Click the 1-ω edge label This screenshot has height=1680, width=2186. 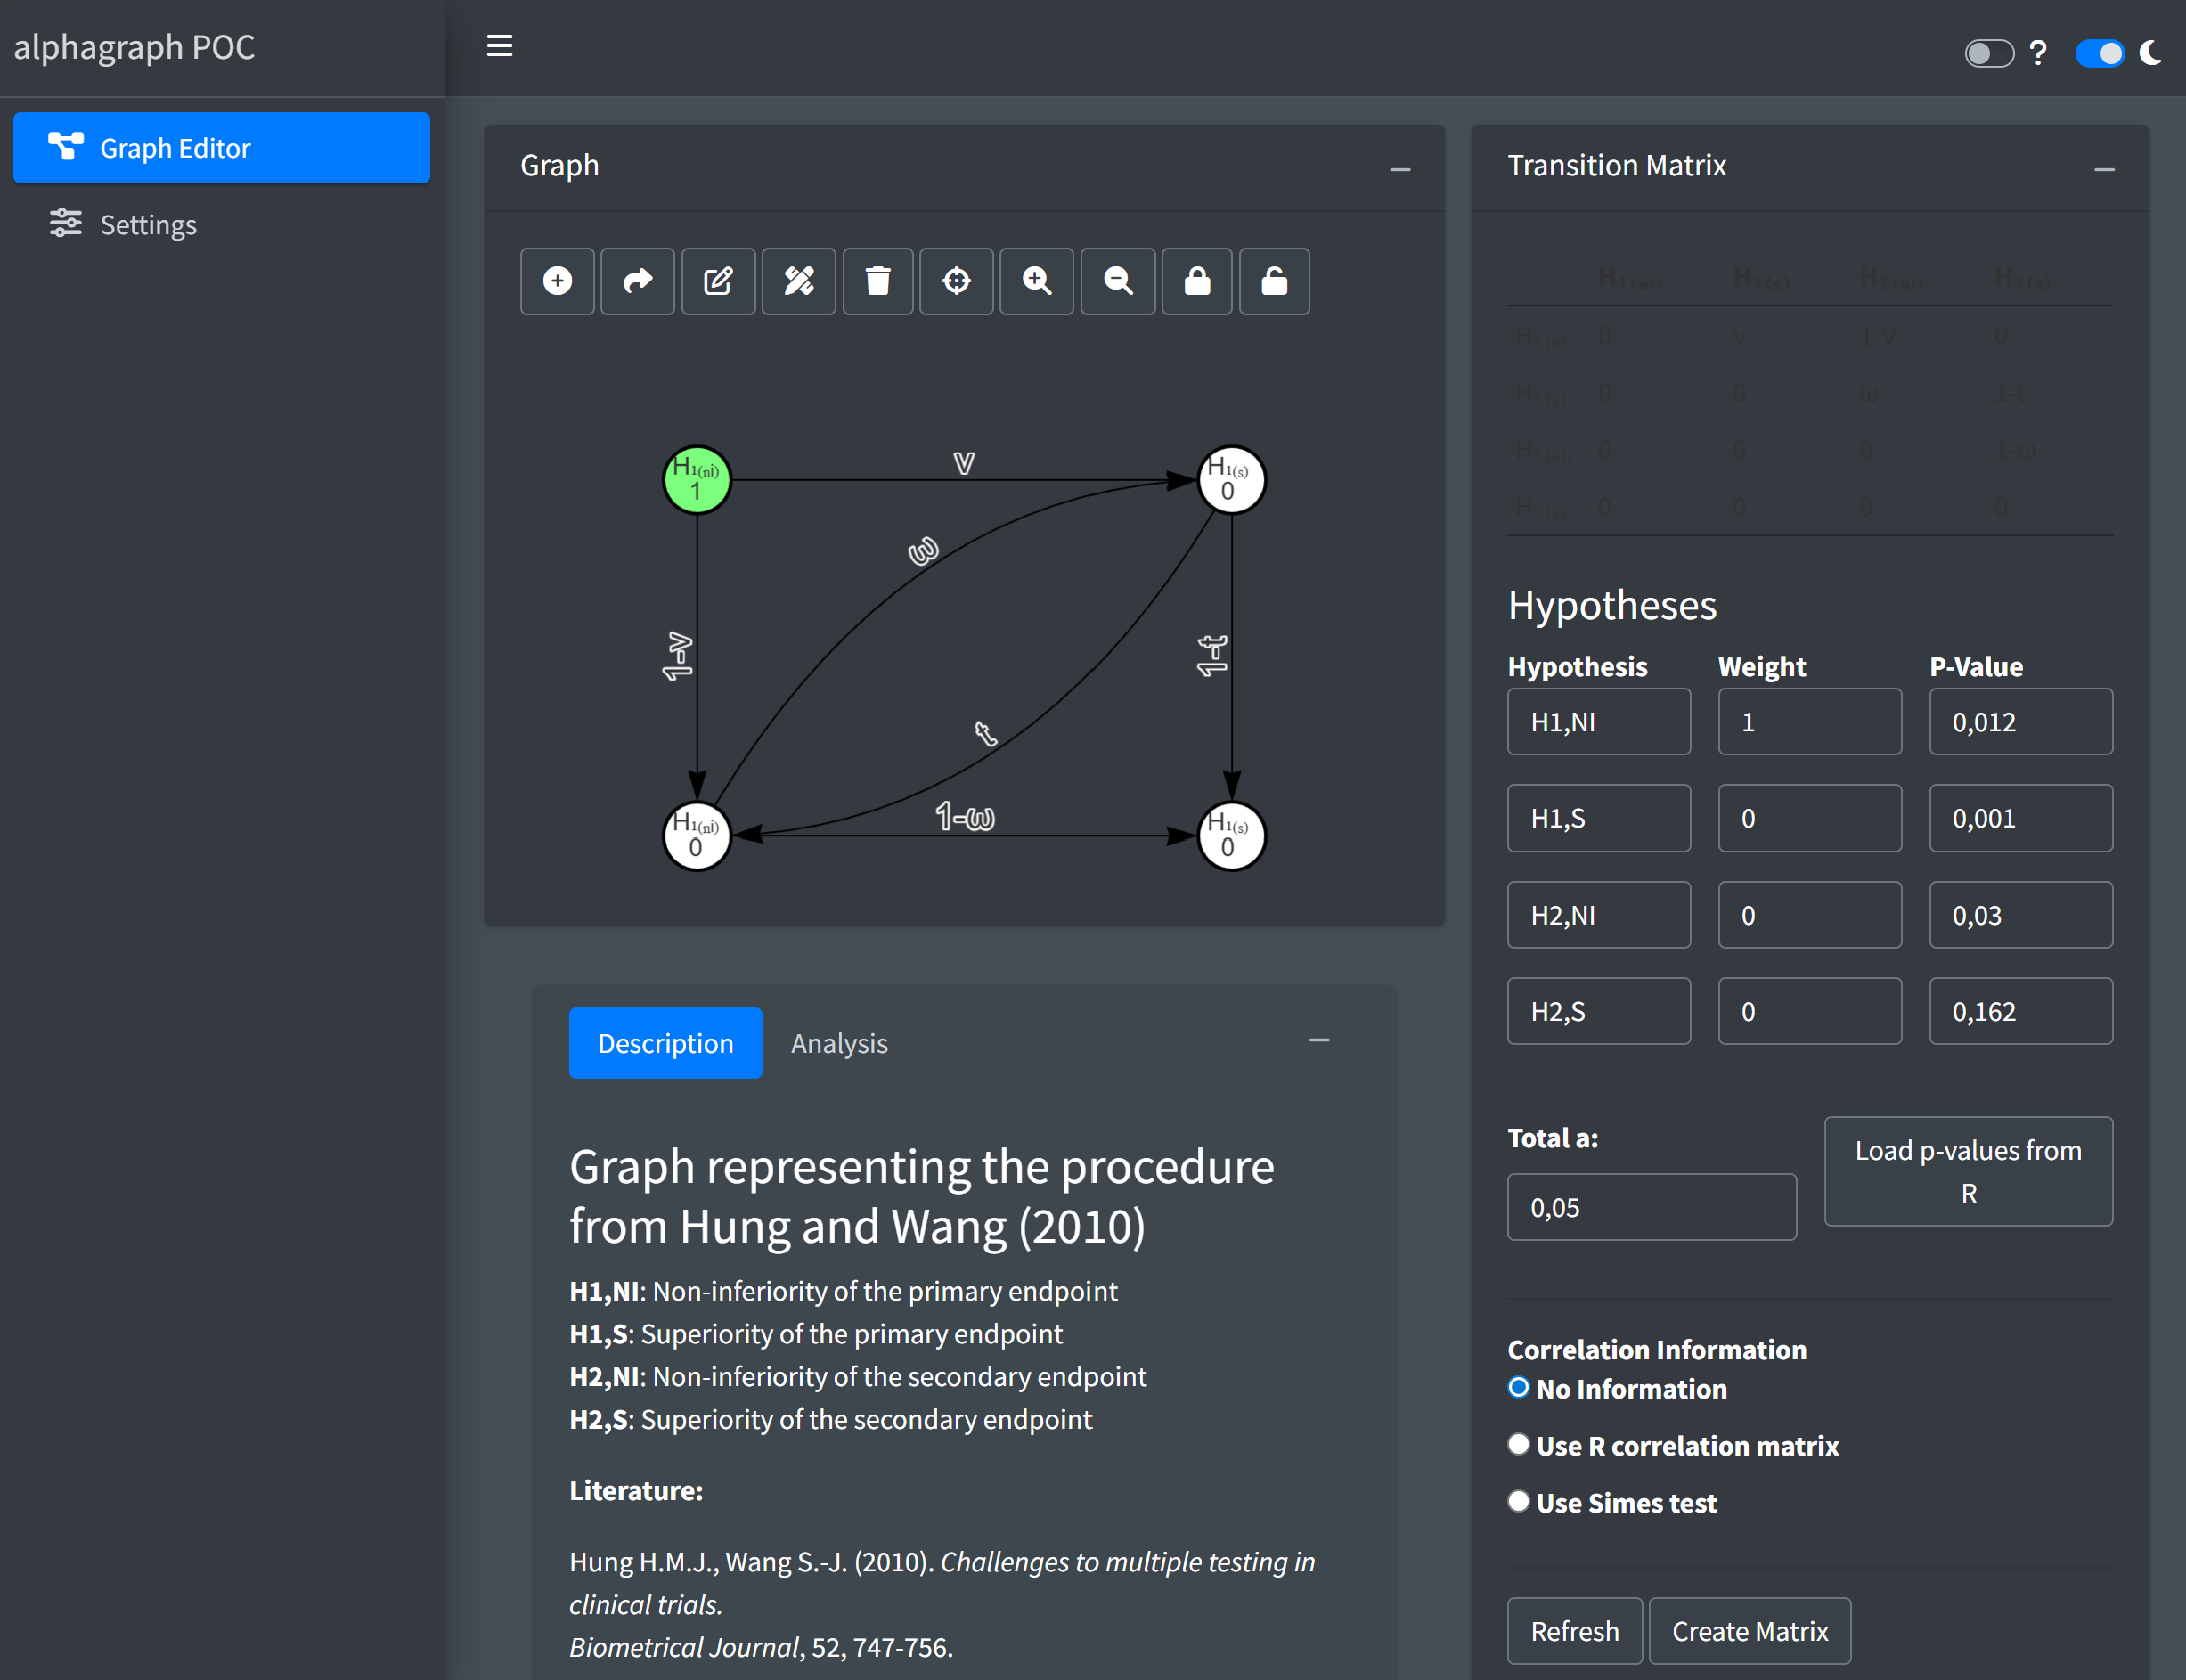pos(965,817)
